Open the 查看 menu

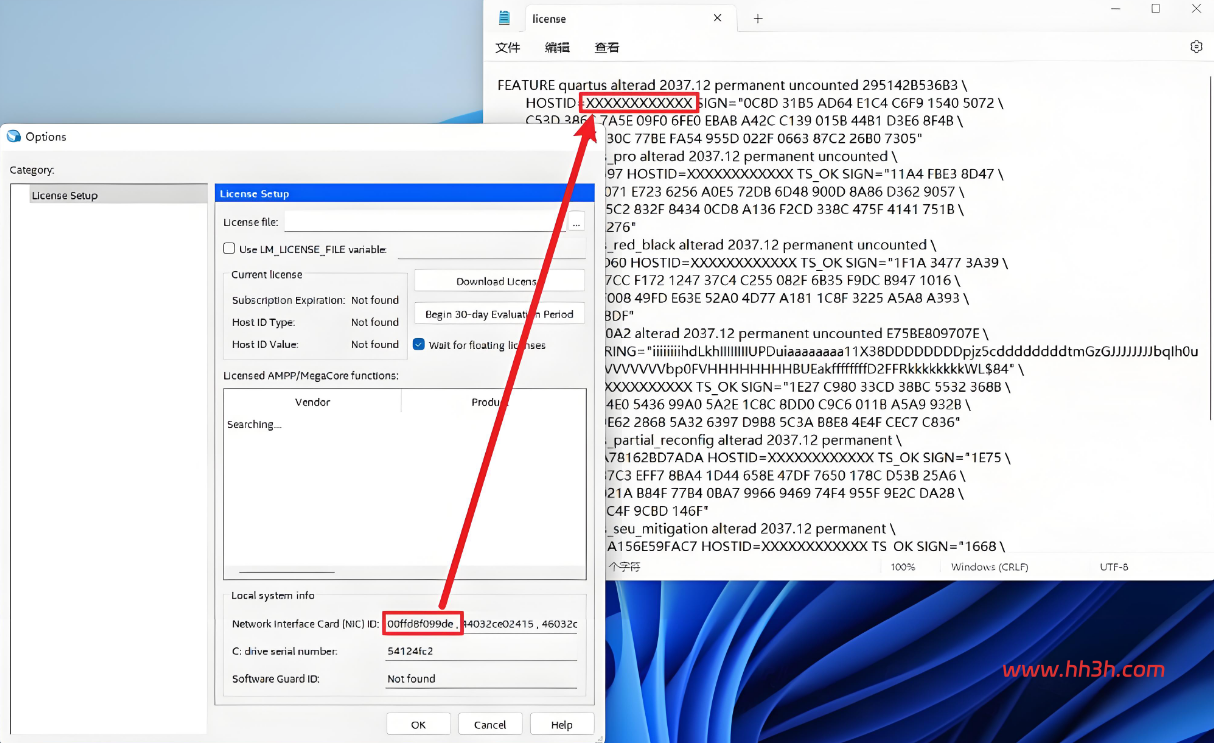607,47
